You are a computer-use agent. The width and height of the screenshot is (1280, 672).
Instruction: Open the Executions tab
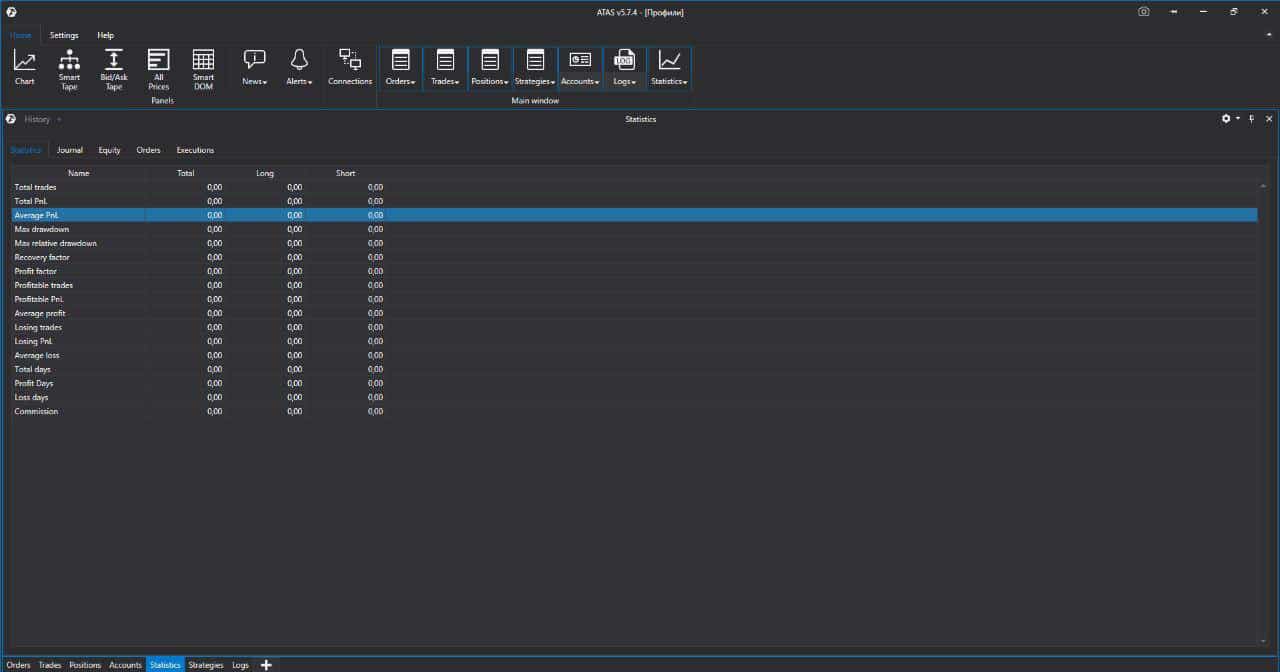[x=195, y=150]
